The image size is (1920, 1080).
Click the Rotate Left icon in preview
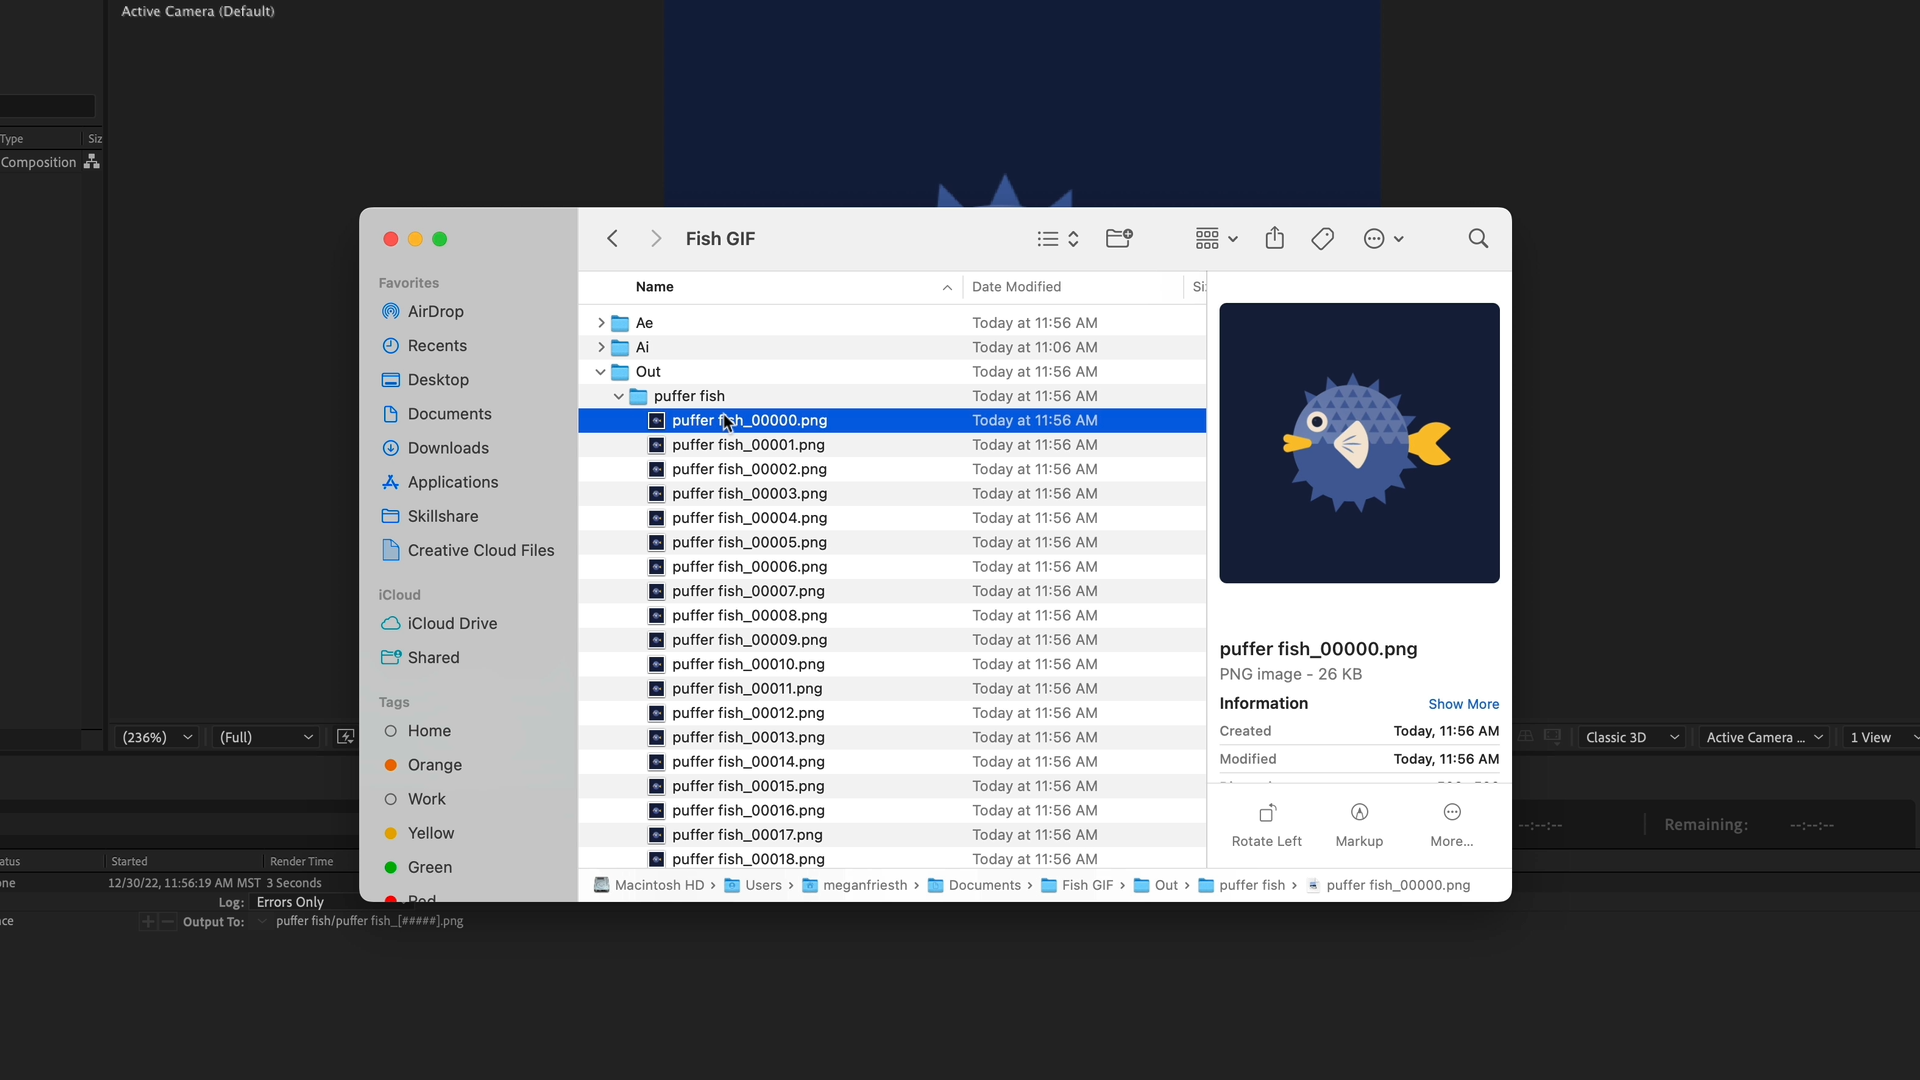click(x=1267, y=813)
